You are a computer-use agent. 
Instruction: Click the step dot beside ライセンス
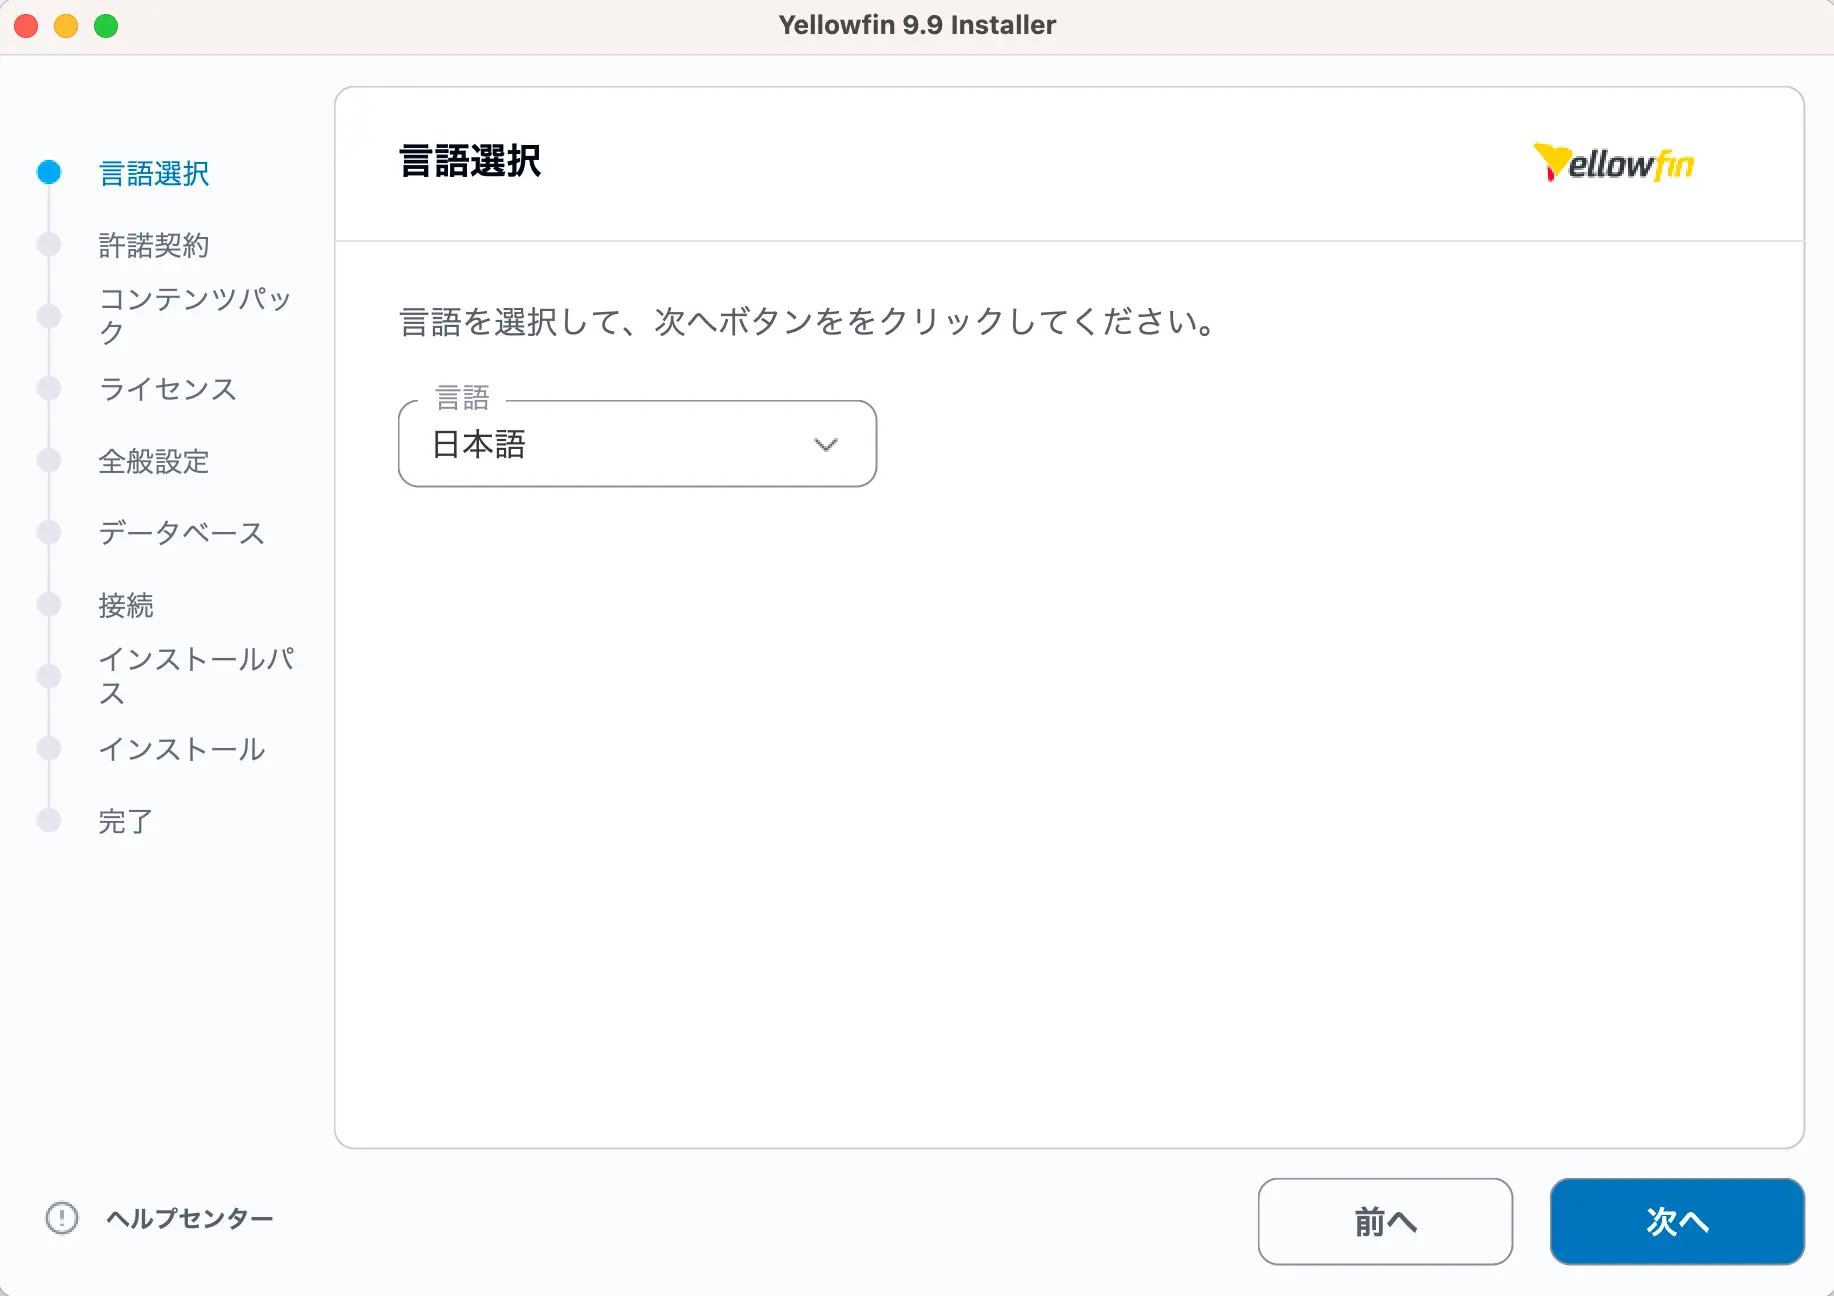click(x=49, y=388)
